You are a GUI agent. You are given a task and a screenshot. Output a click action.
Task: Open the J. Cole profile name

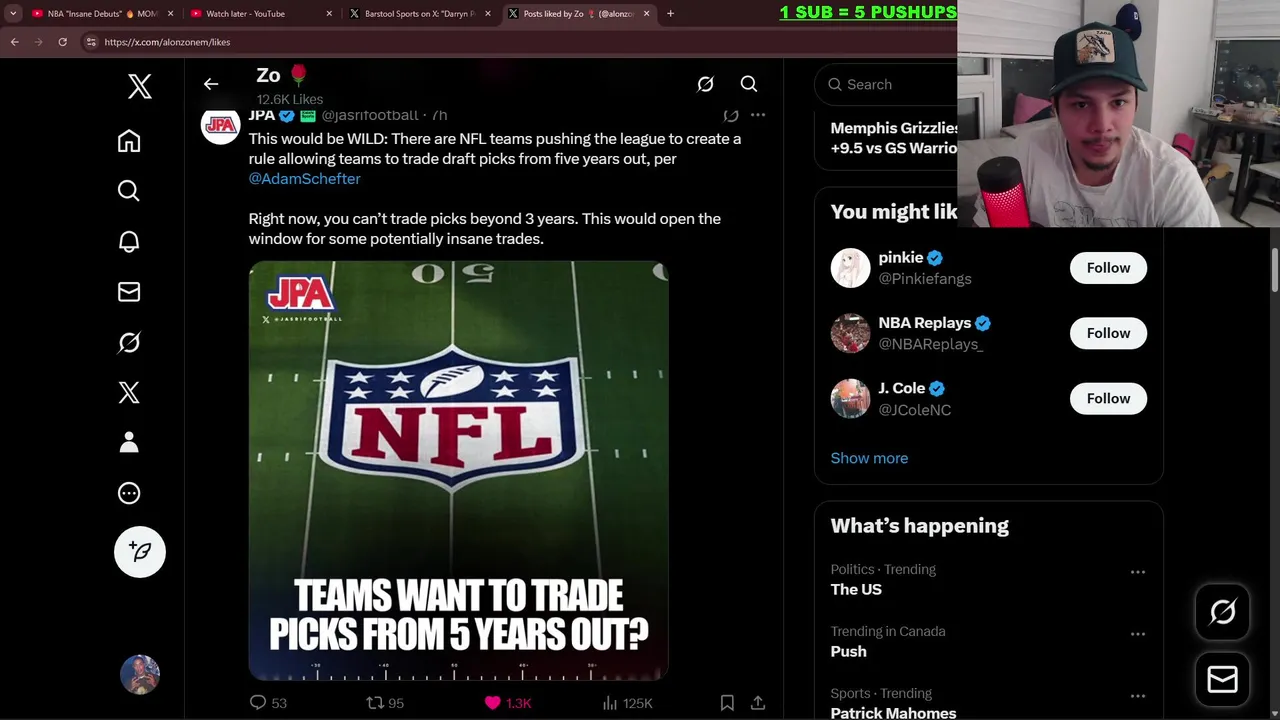[x=901, y=388]
